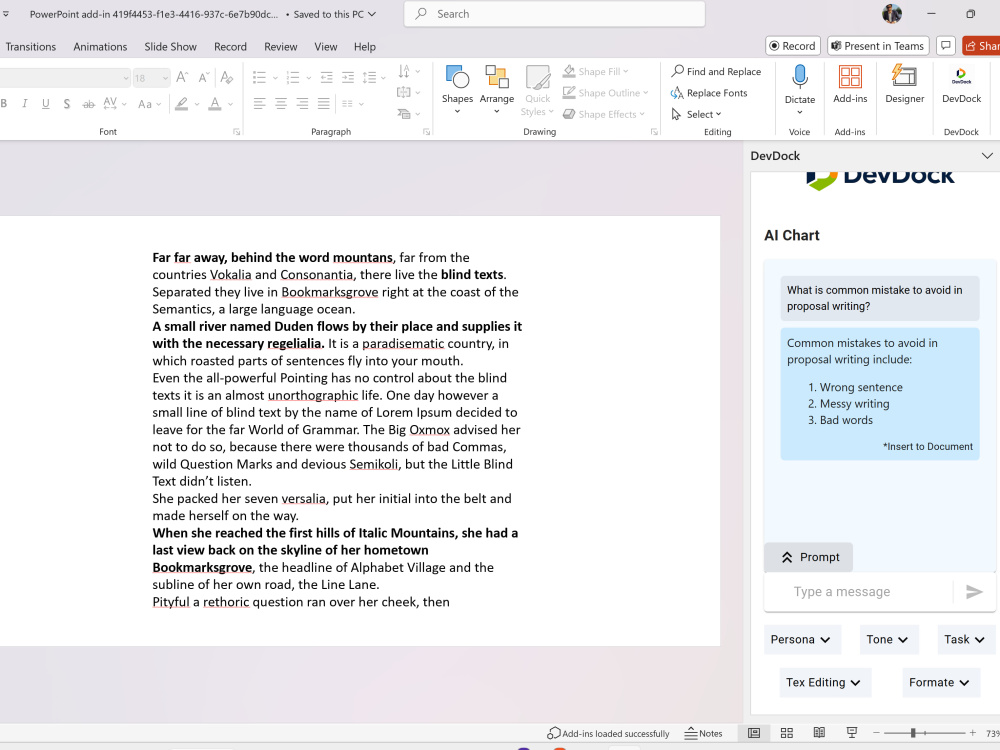Switch to Normal view

coord(754,733)
